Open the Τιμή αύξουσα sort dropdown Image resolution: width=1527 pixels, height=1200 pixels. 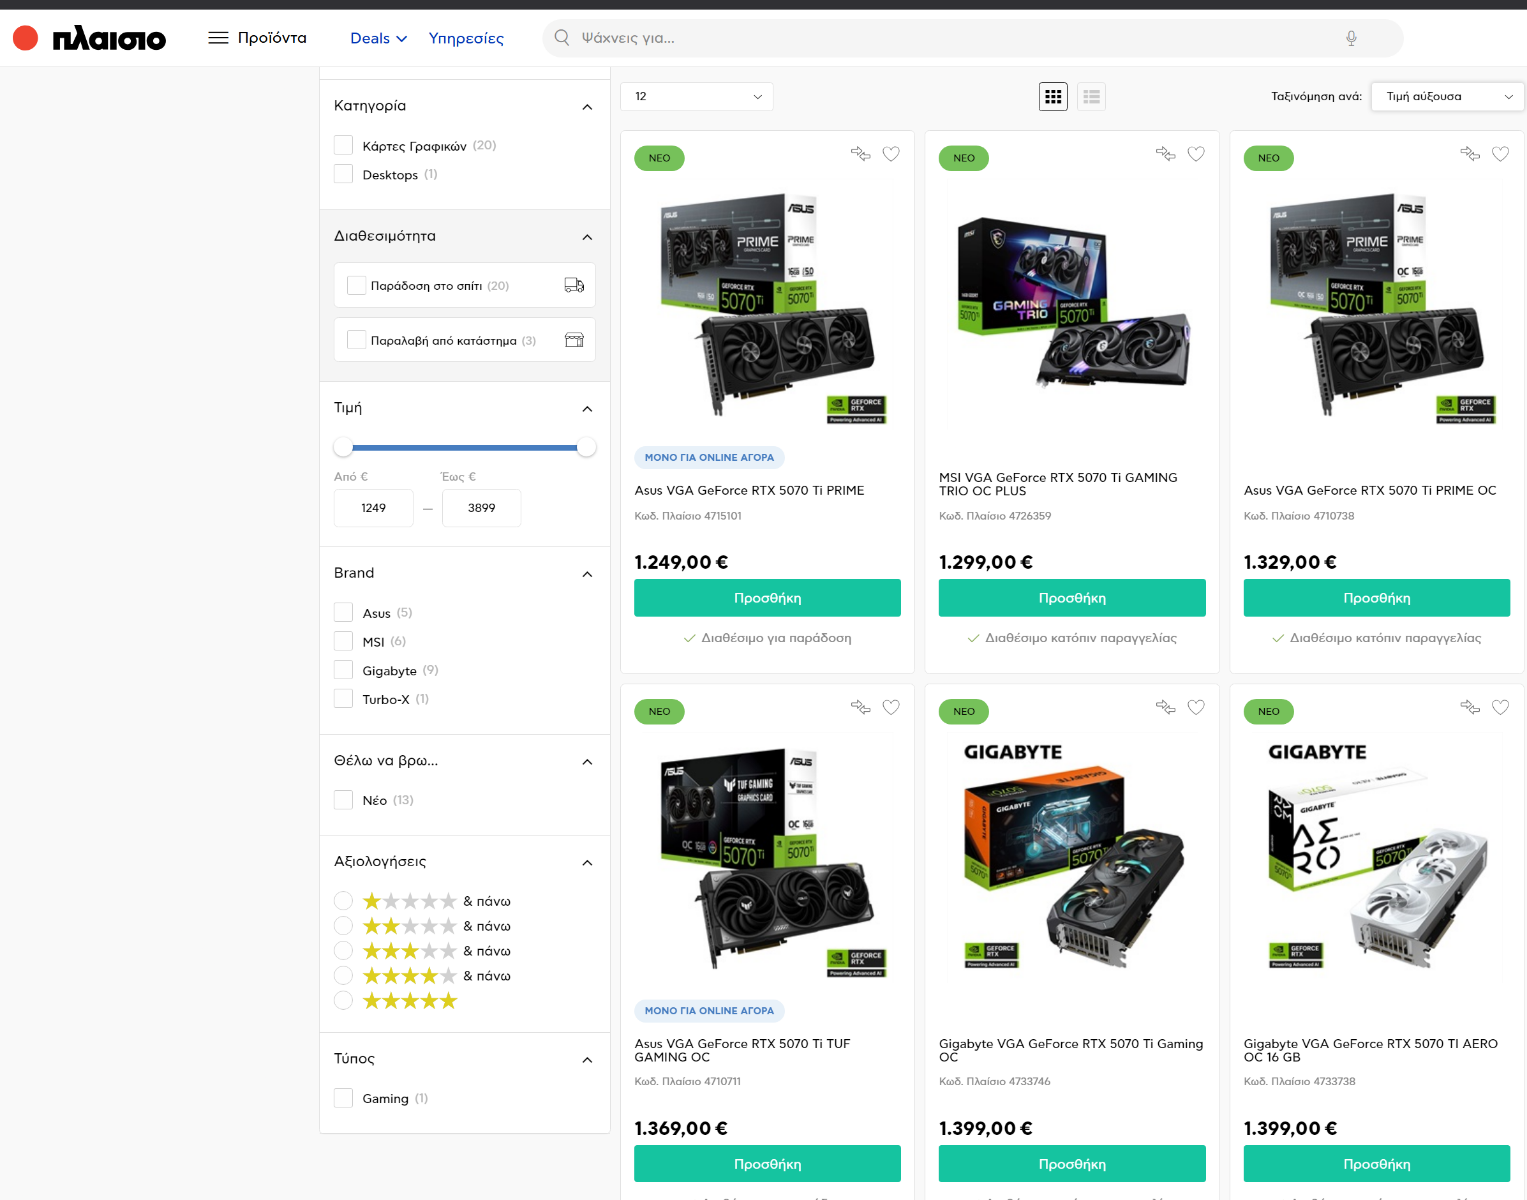click(x=1448, y=96)
